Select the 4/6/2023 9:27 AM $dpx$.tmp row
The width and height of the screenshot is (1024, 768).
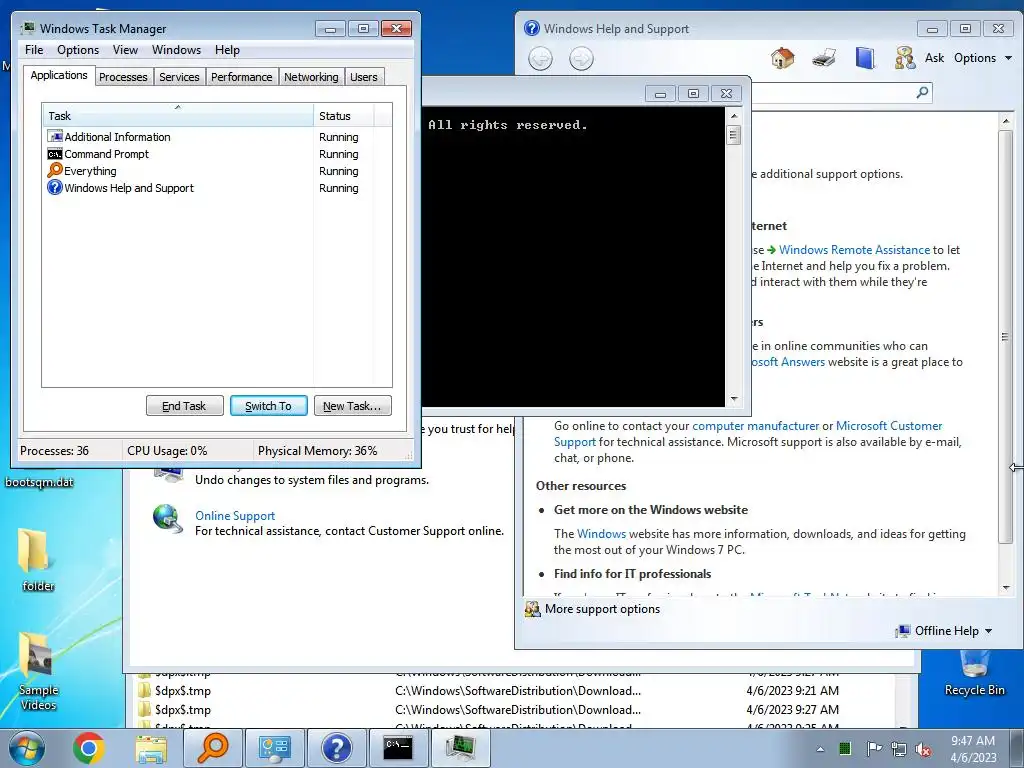click(516, 709)
